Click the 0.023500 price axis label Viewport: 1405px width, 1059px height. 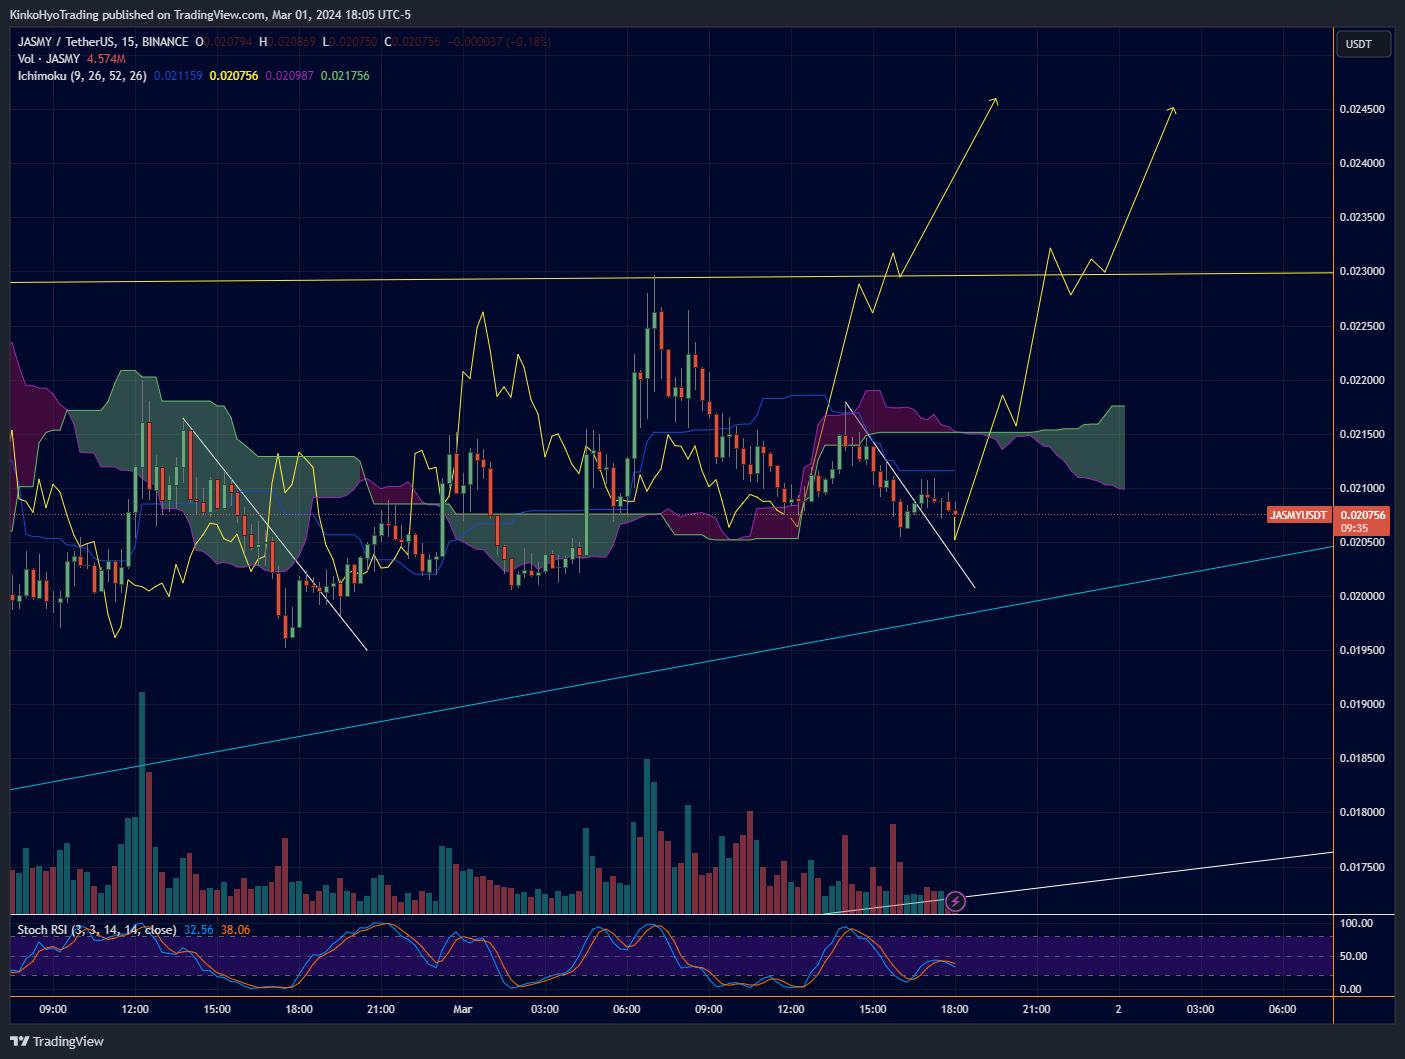coord(1362,217)
